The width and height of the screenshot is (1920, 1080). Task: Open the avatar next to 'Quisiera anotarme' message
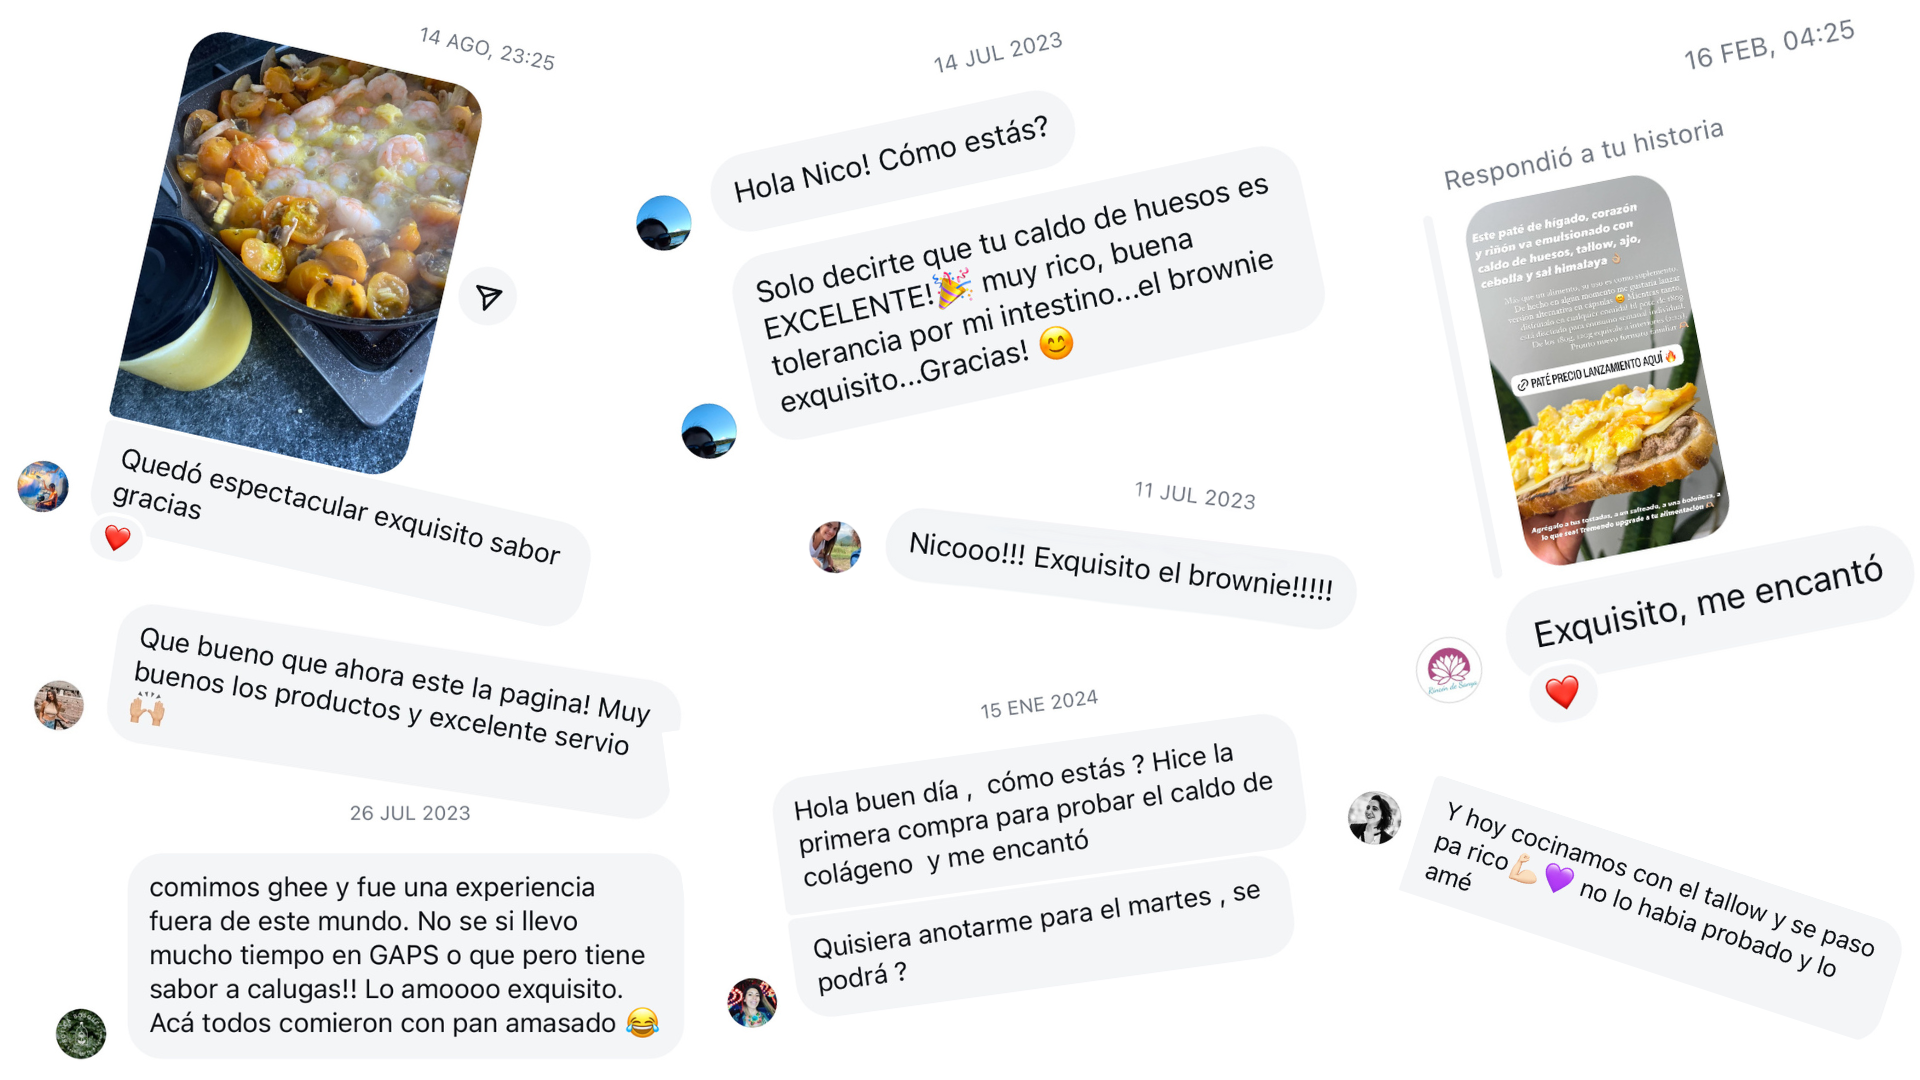click(x=752, y=1003)
